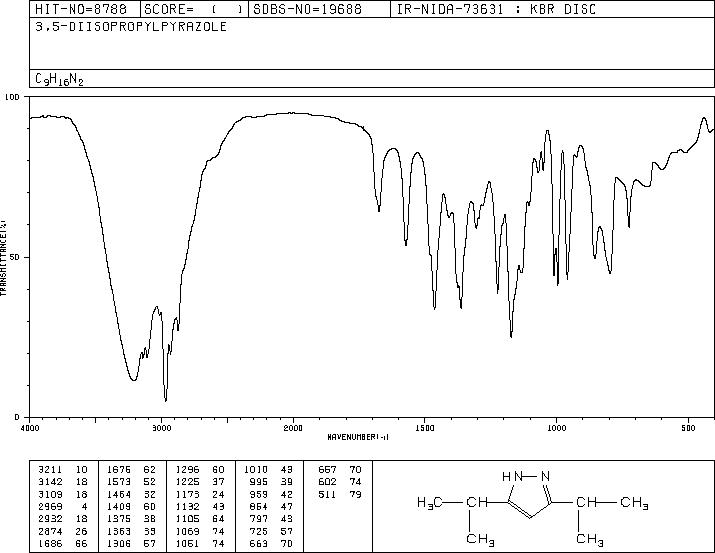The height and width of the screenshot is (553, 715).
Task: Click the 1409 peak table entry
Action: (x=131, y=506)
